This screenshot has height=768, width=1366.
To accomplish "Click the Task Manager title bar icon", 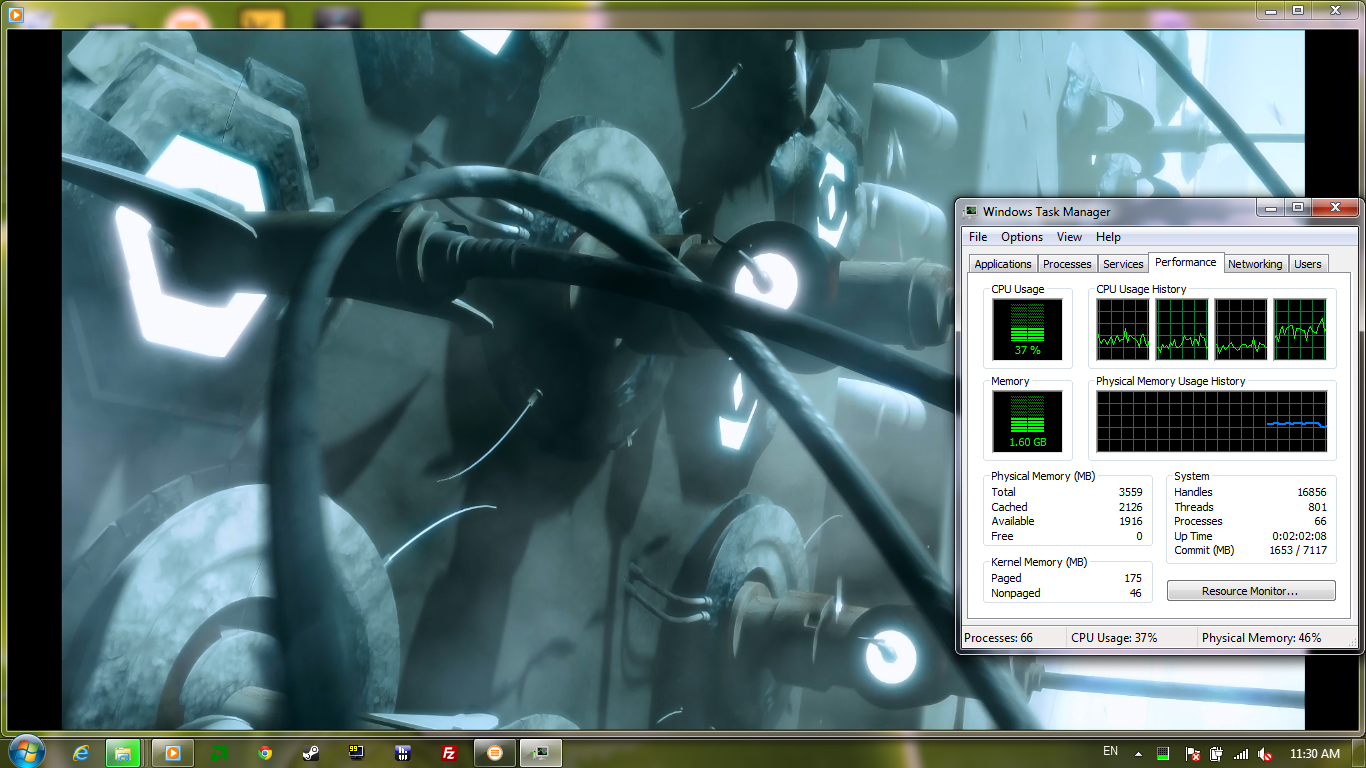I will click(970, 211).
